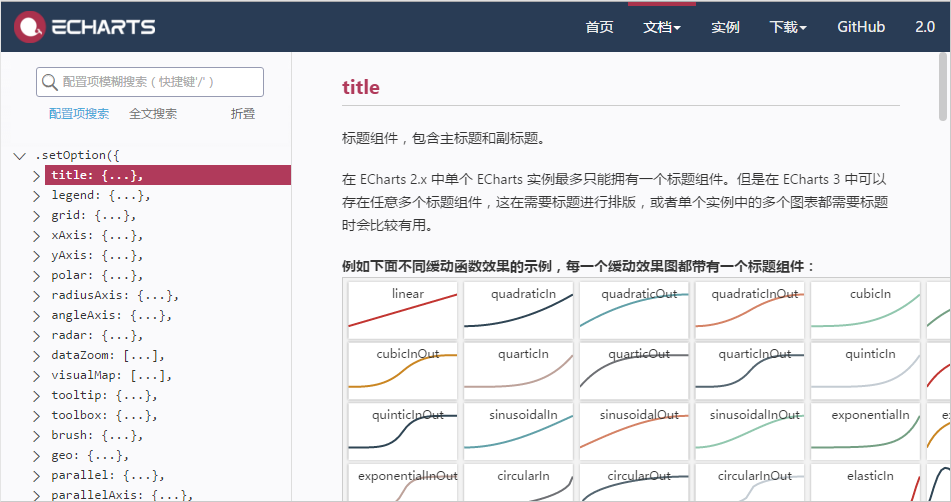
Task: Click the quarticIn easing chart
Action: (x=519, y=371)
